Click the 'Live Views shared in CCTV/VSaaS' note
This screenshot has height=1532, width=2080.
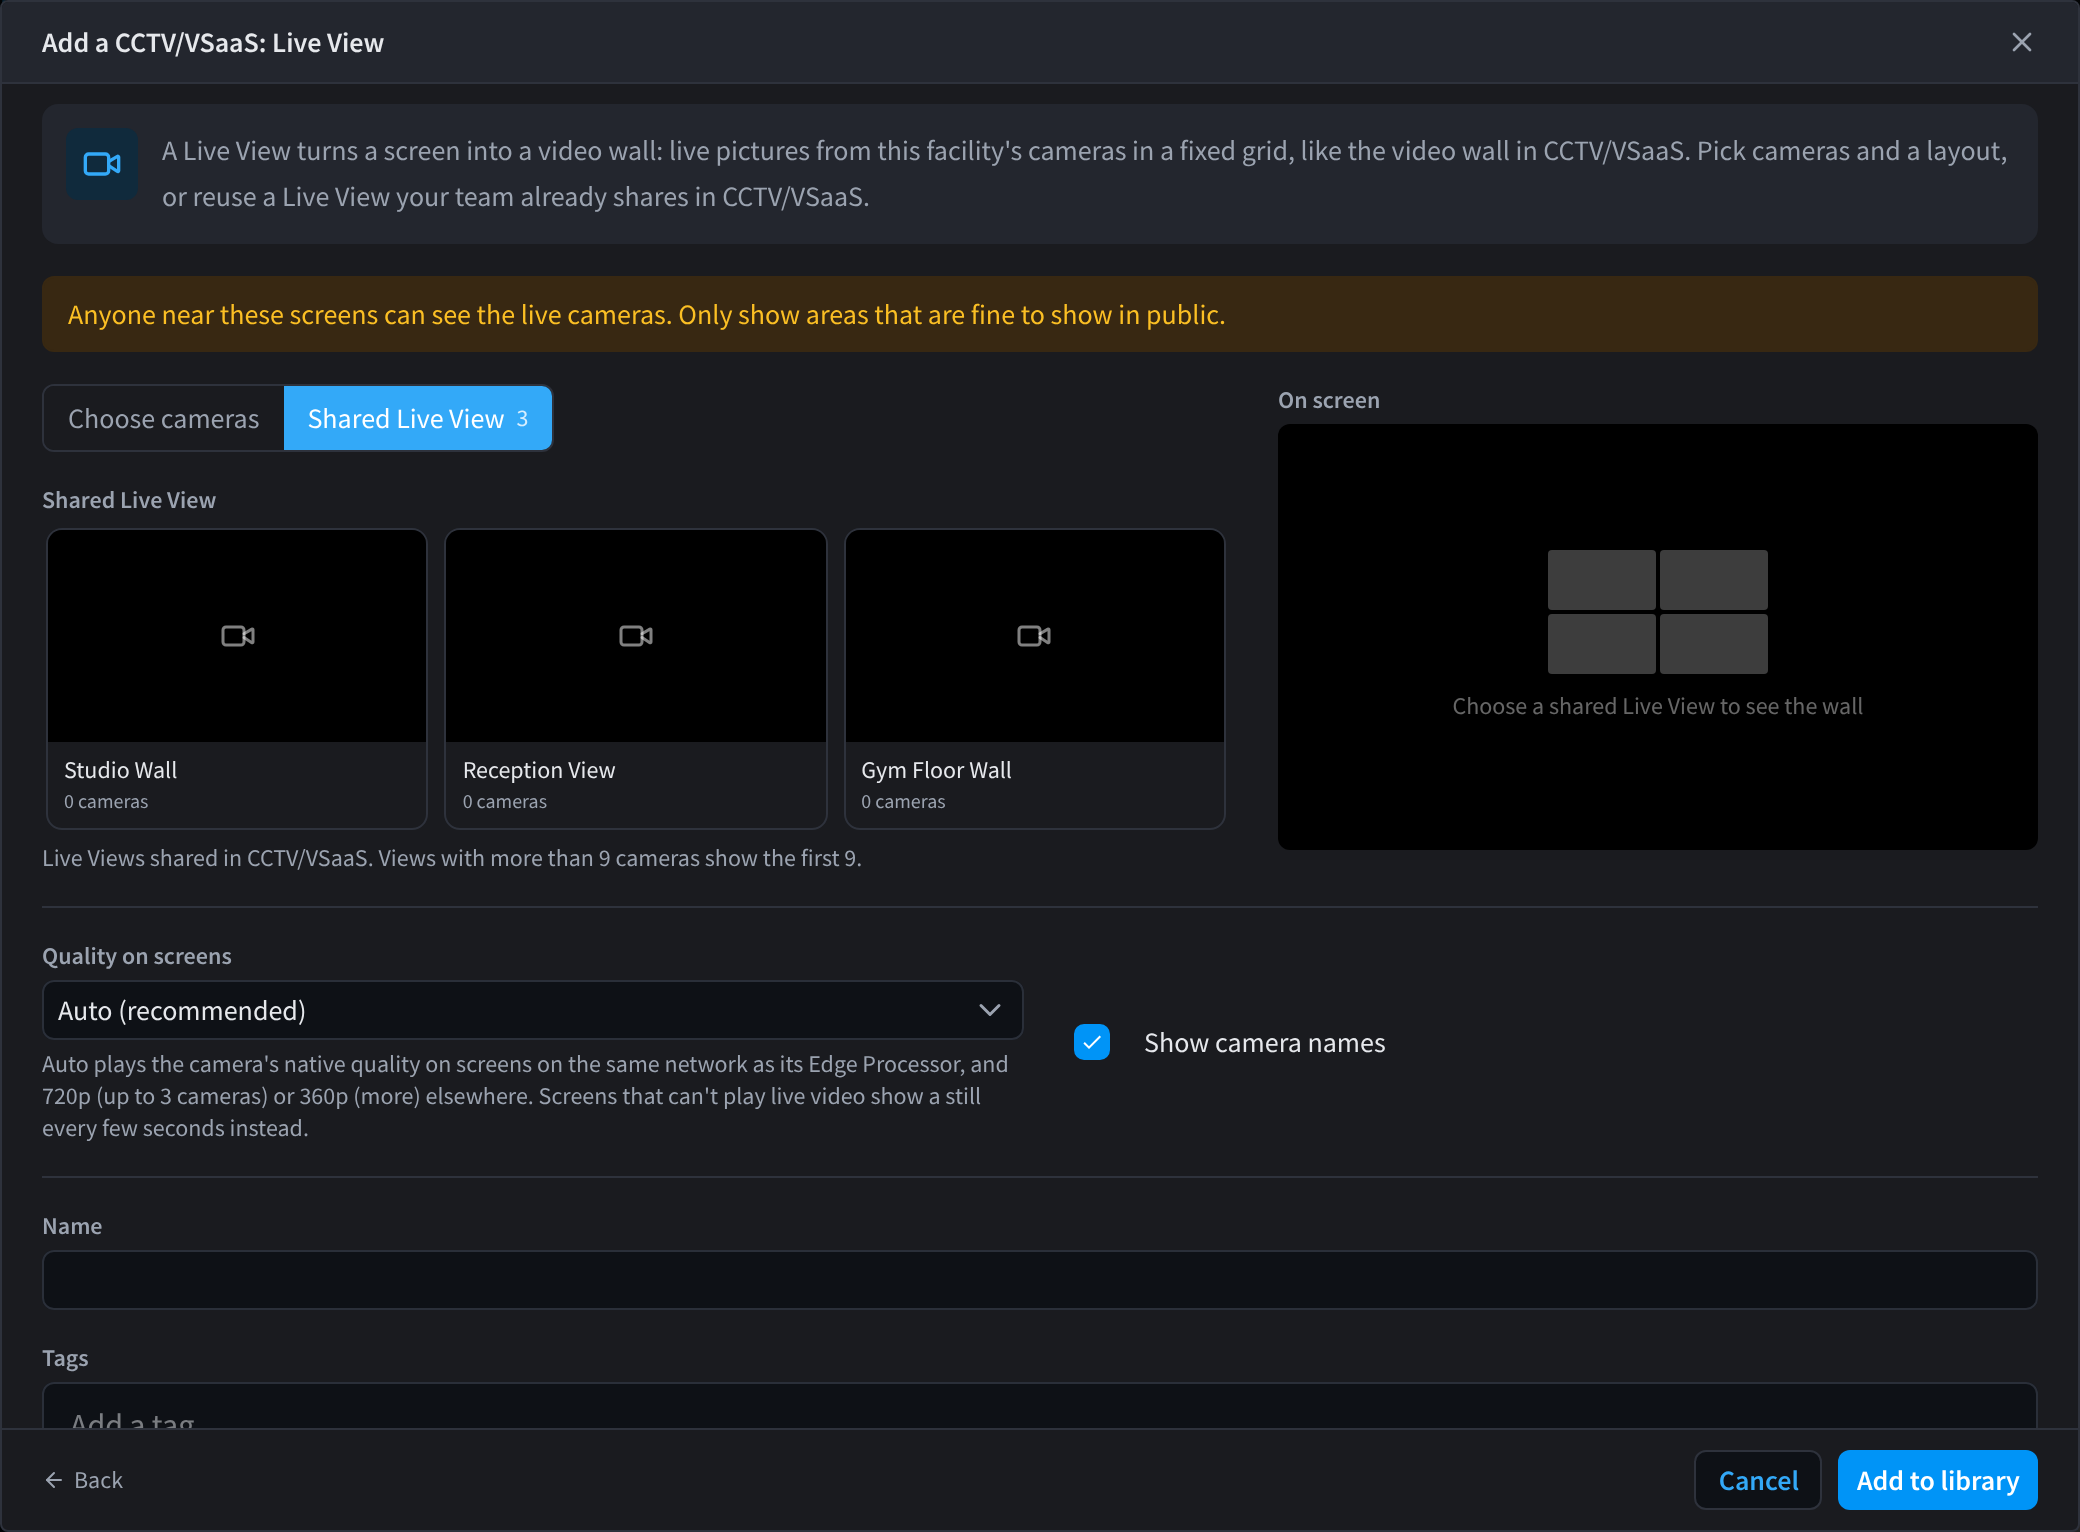coord(452,858)
